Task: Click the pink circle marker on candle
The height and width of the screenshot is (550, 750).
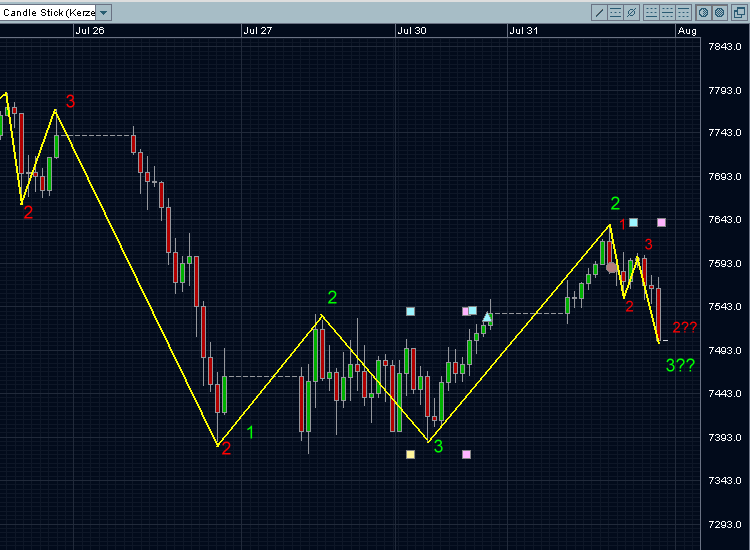Action: [611, 267]
